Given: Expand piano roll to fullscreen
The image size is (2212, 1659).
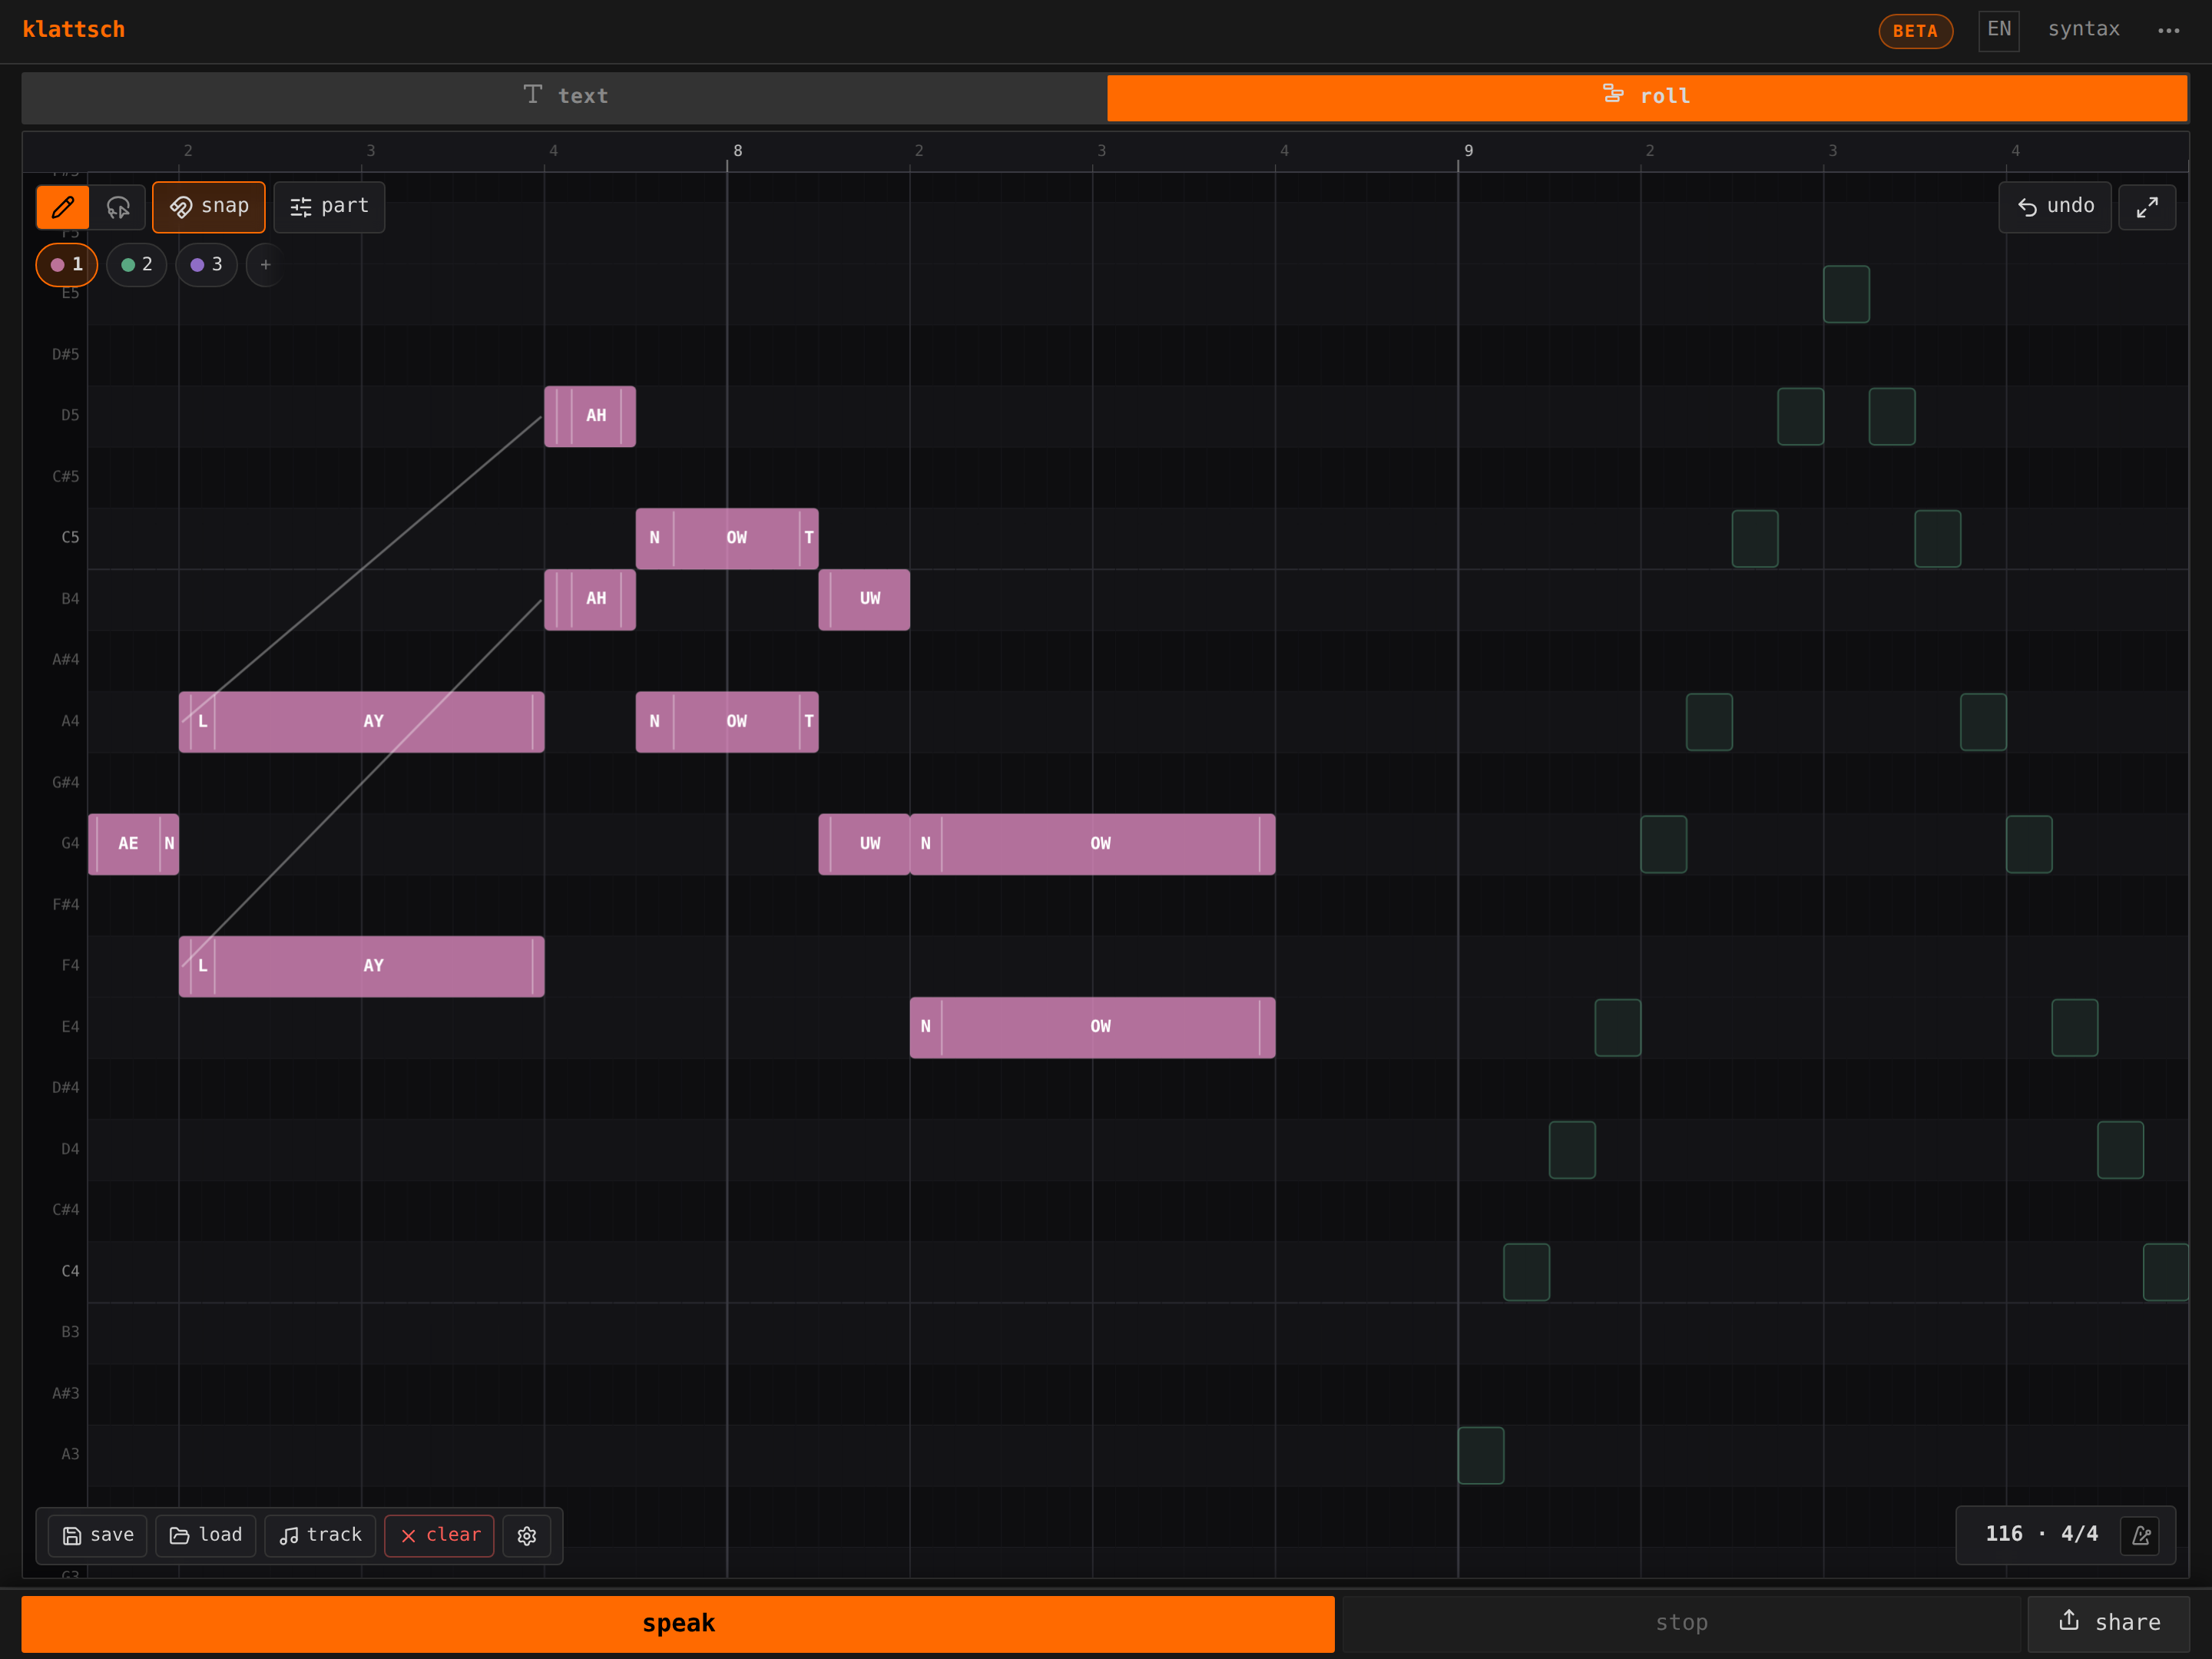Looking at the screenshot, I should click(2147, 207).
